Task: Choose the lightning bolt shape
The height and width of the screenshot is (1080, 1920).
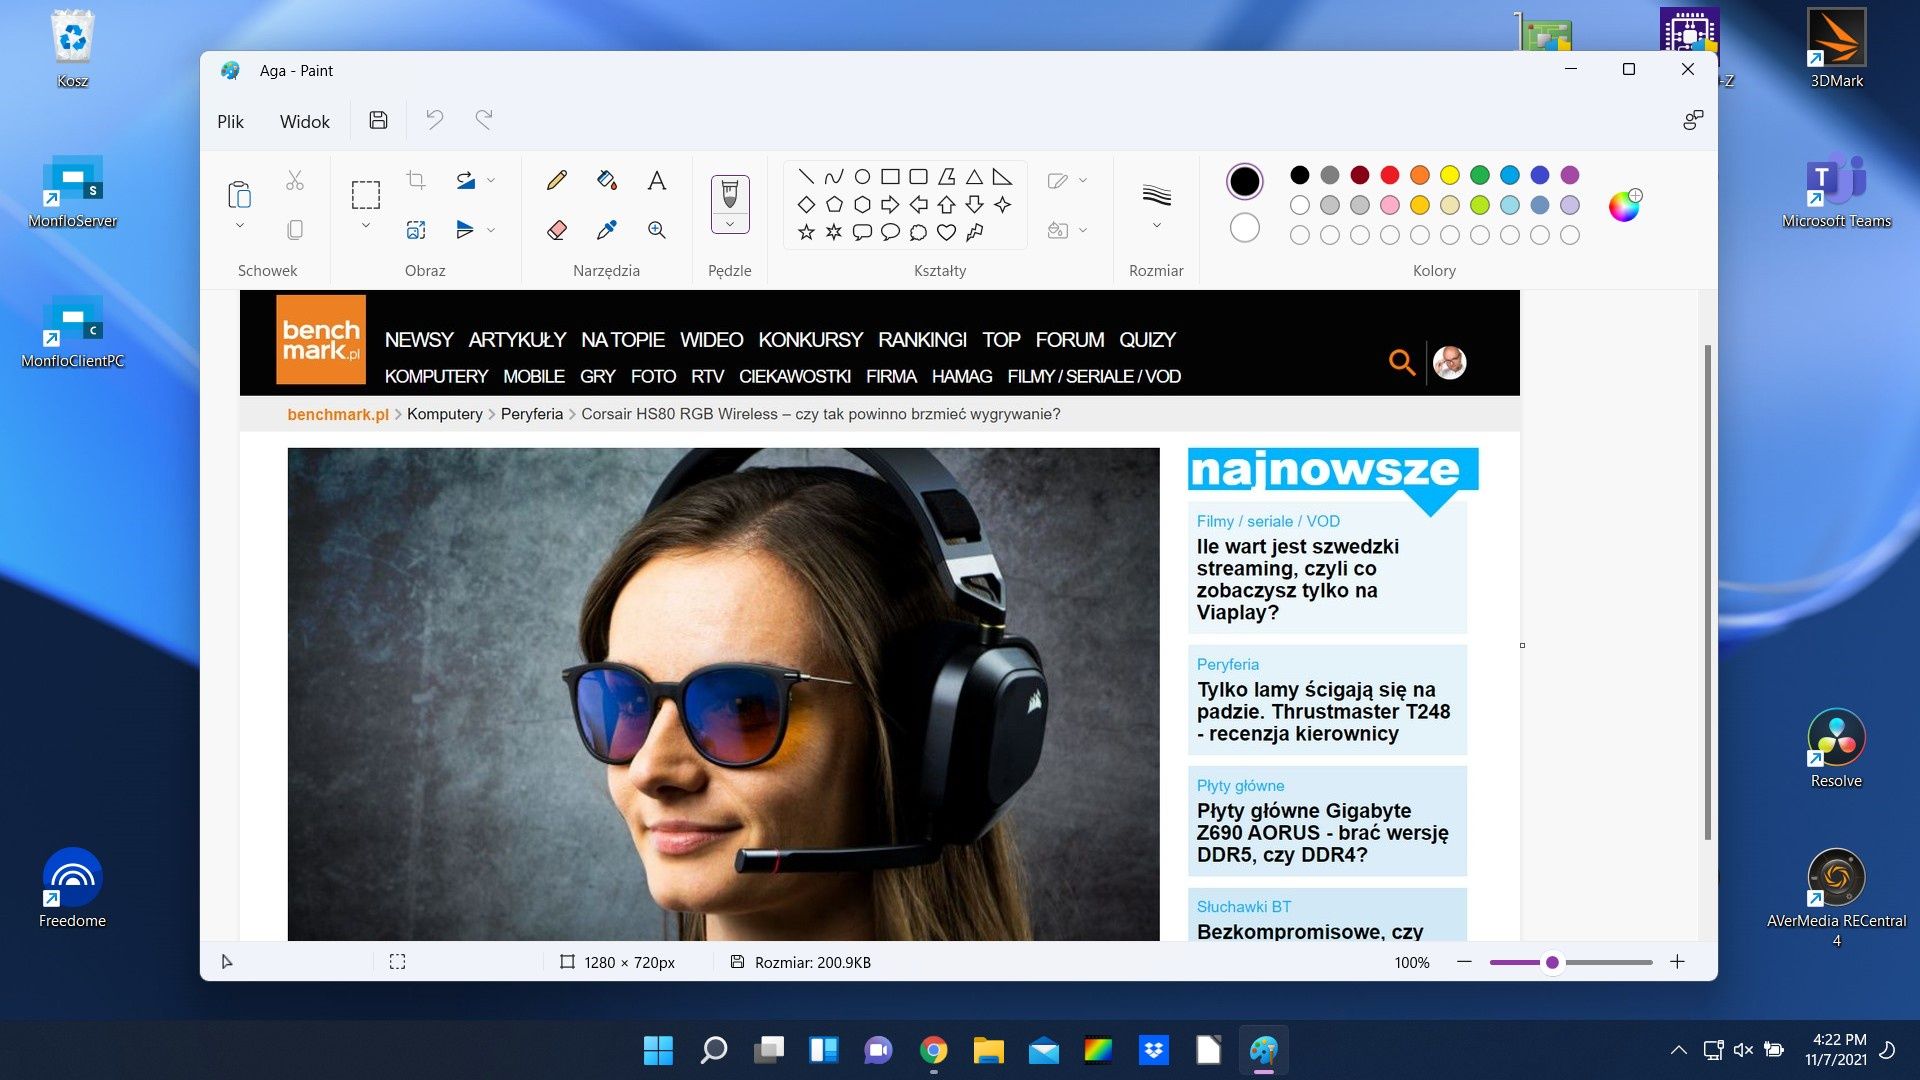Action: tap(974, 232)
